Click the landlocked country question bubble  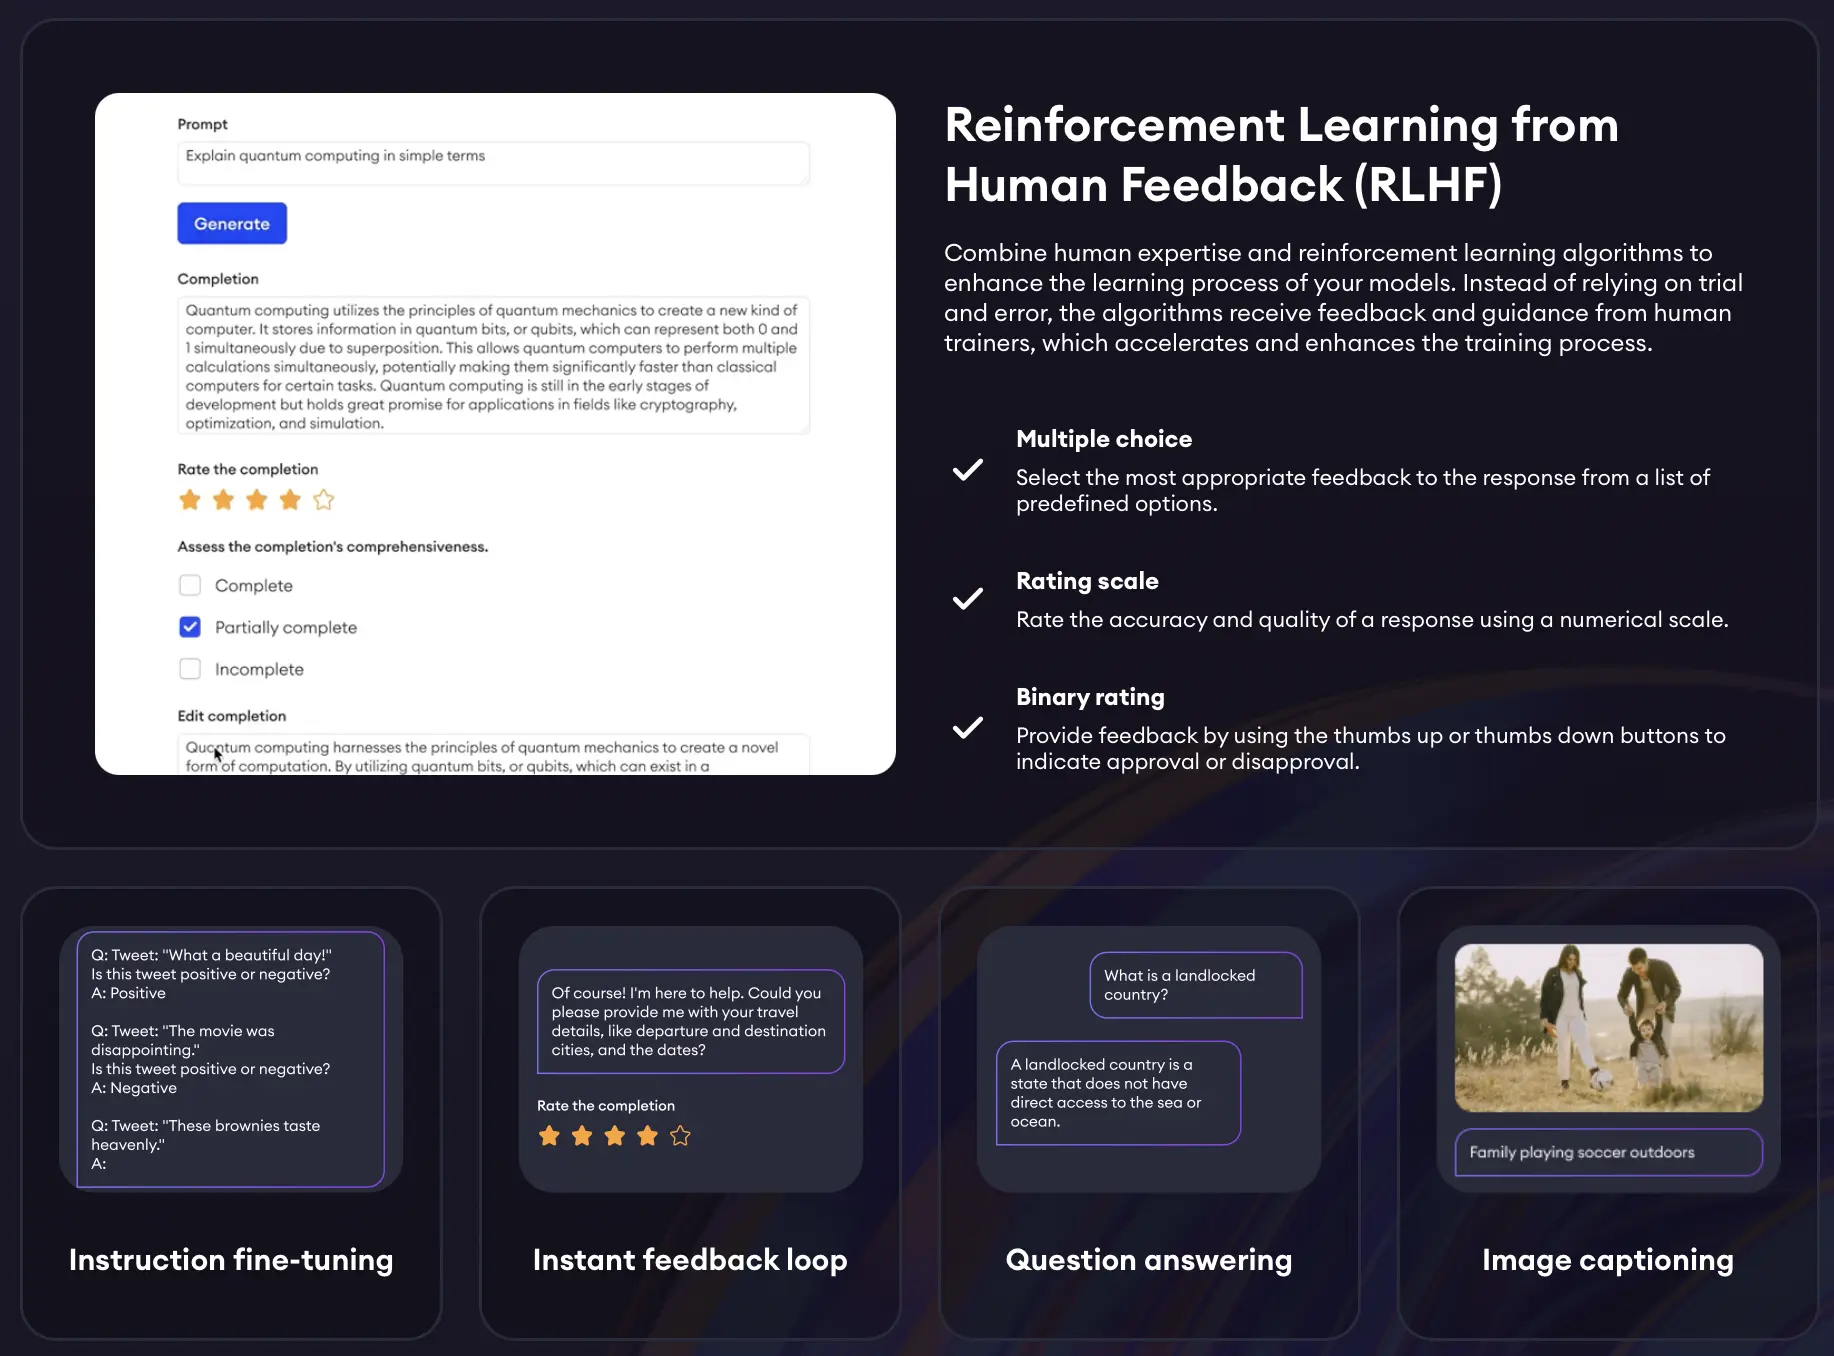[1195, 984]
